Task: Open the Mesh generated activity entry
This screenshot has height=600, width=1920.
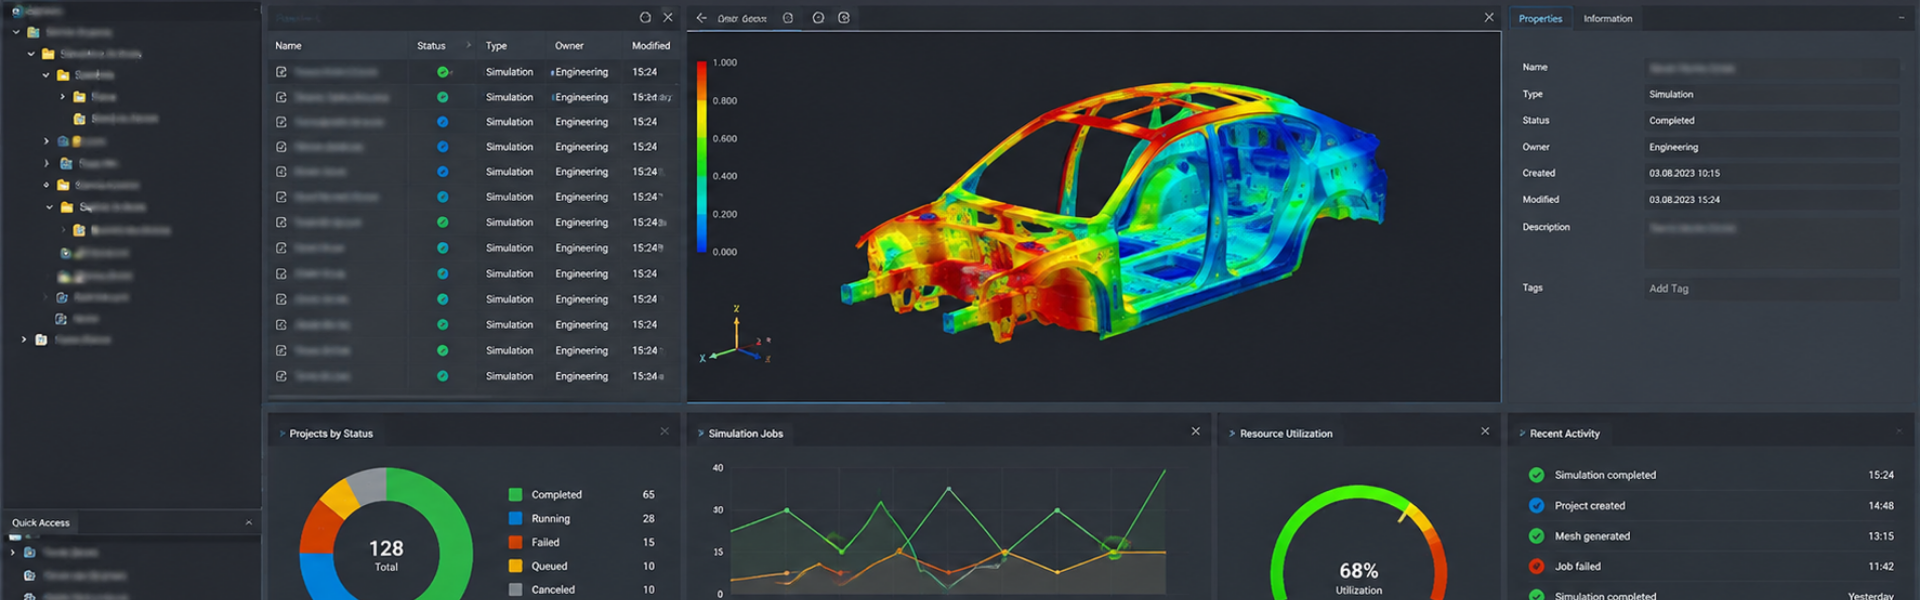Action: click(1711, 537)
